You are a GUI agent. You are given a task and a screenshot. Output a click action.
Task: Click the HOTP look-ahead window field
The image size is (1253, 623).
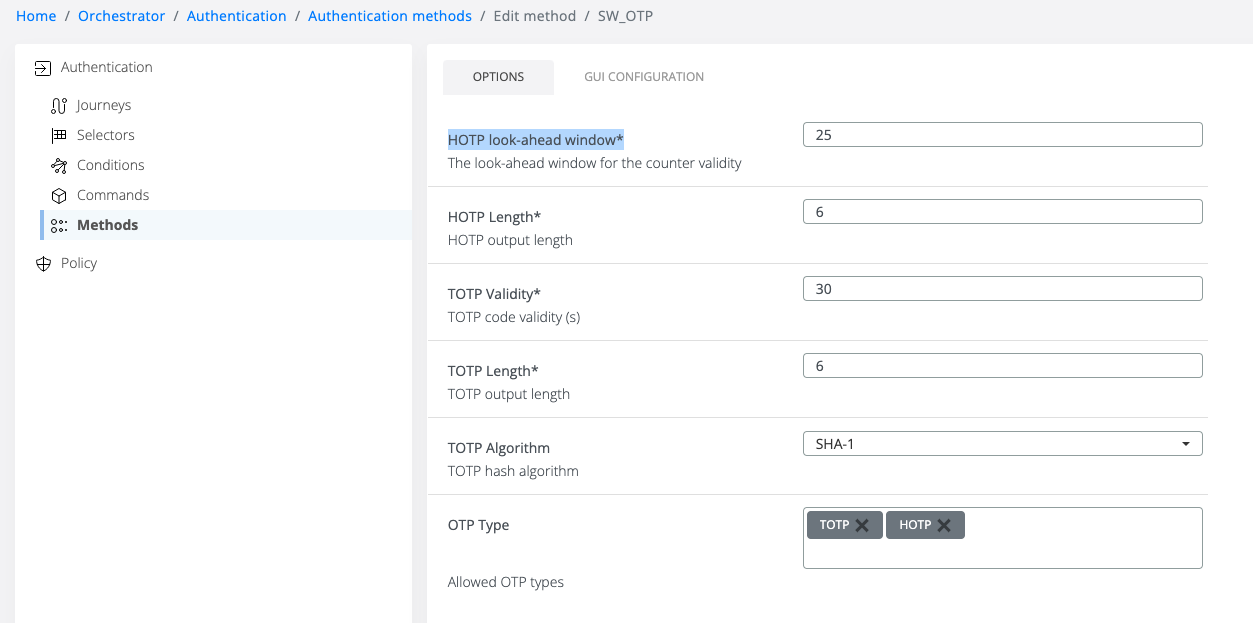pyautogui.click(x=1002, y=134)
